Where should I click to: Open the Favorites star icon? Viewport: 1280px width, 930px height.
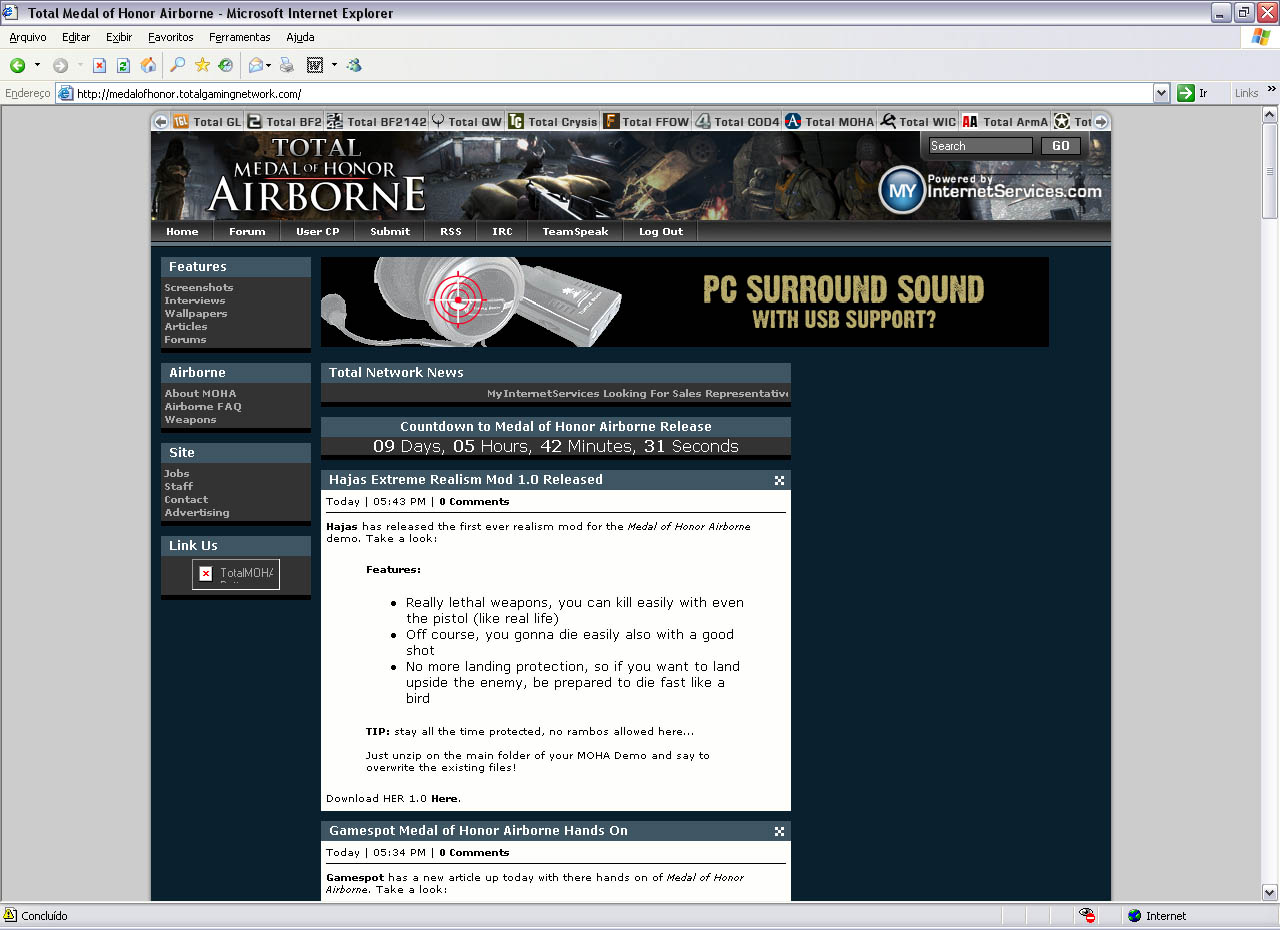point(202,66)
